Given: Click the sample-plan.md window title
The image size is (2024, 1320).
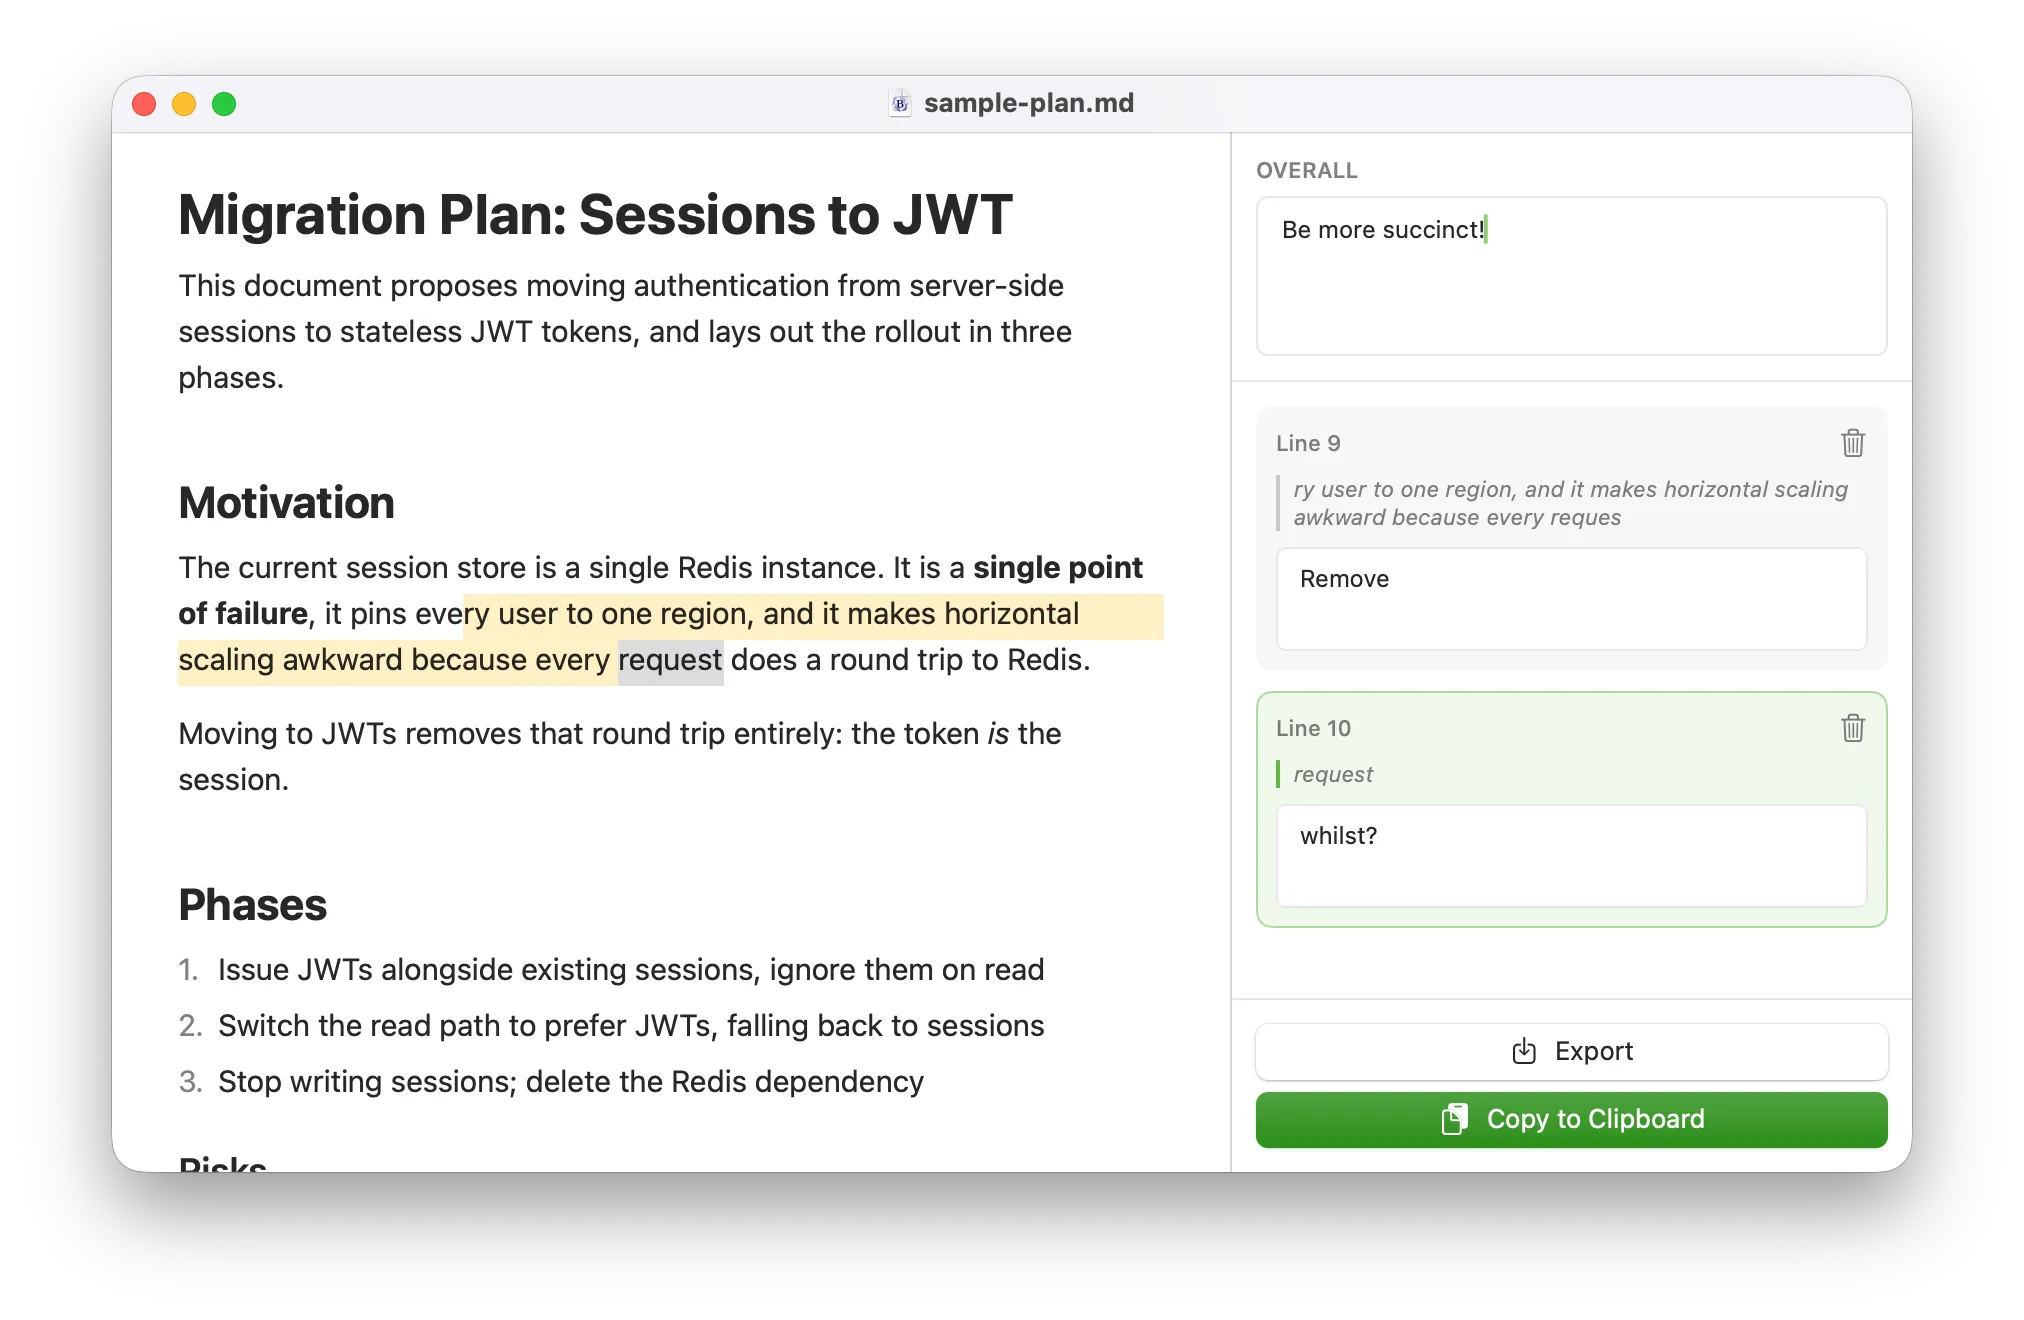Looking at the screenshot, I should [1028, 103].
